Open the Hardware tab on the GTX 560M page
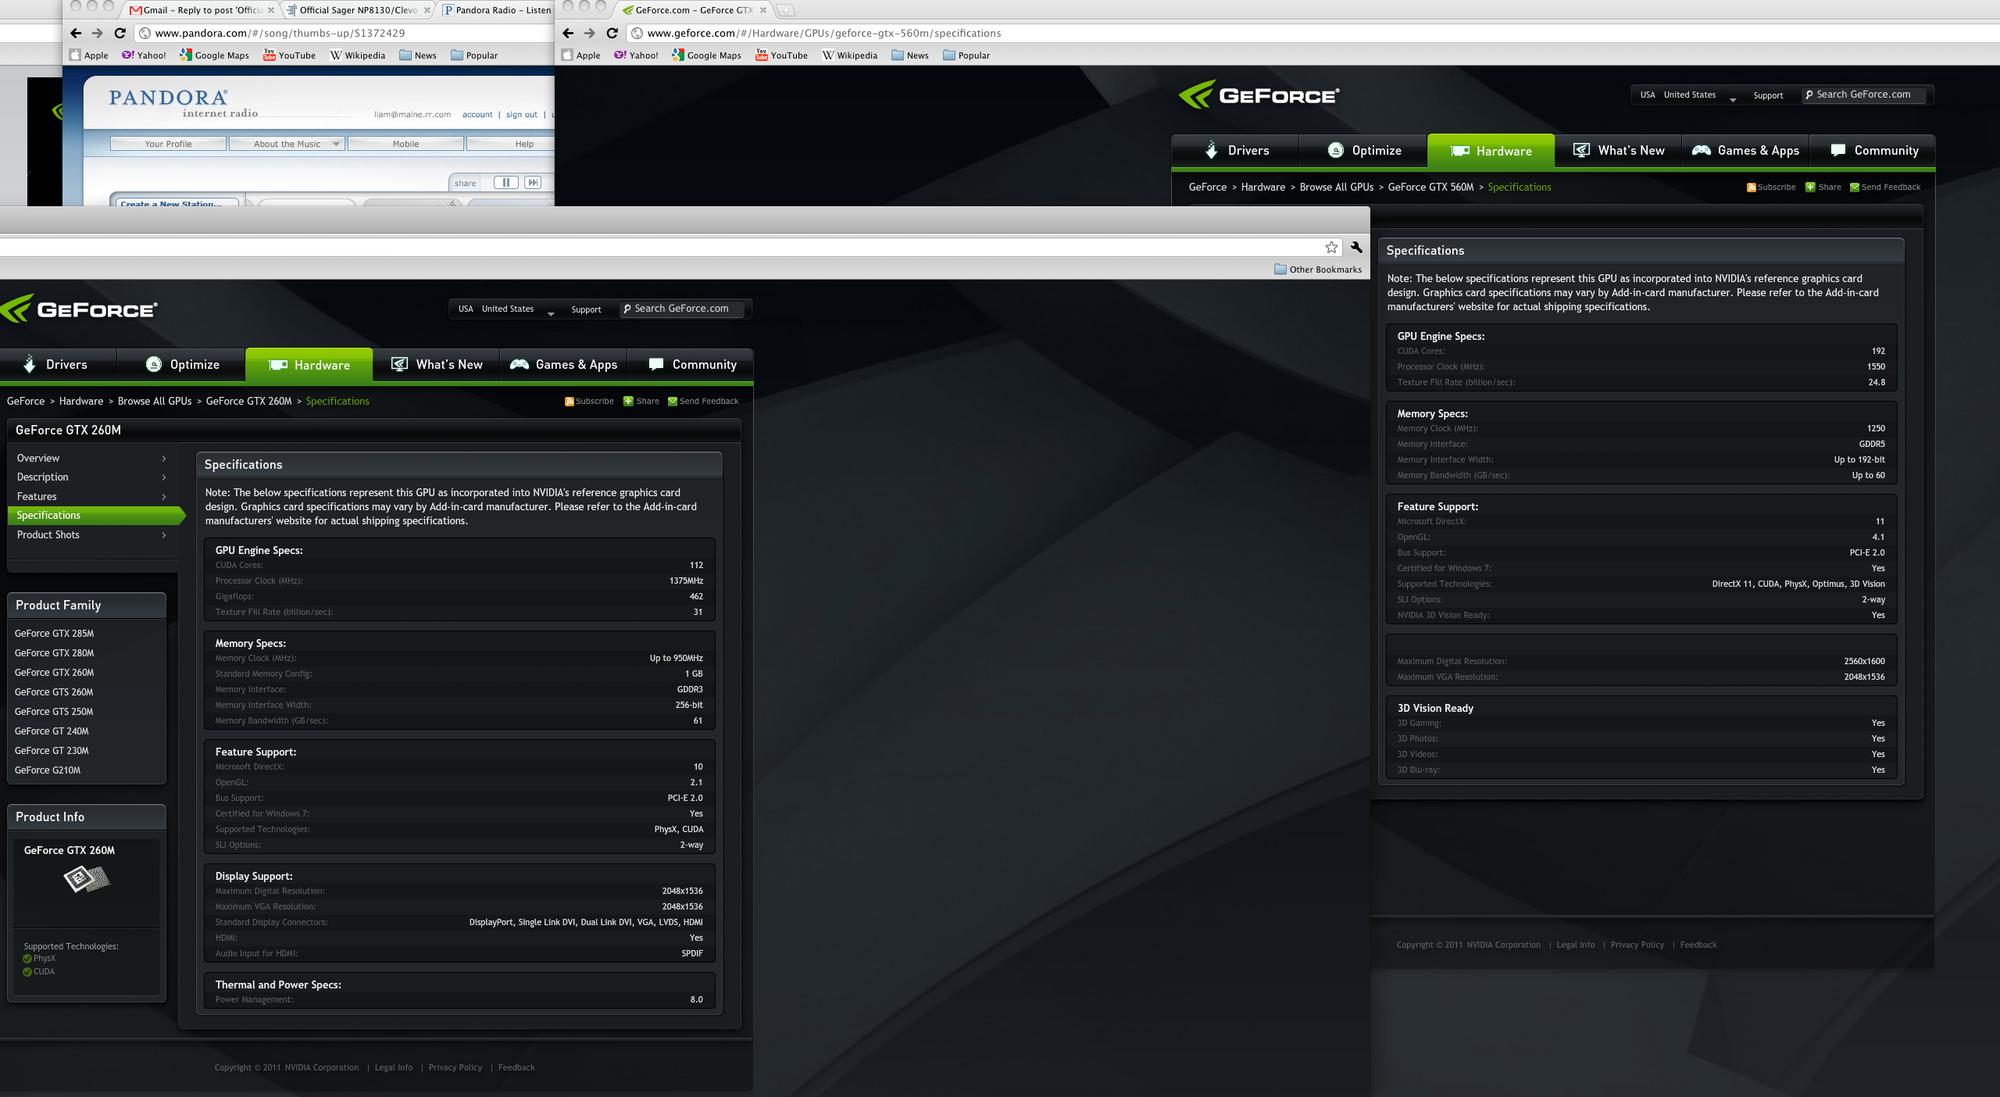The height and width of the screenshot is (1097, 2000). click(1491, 150)
